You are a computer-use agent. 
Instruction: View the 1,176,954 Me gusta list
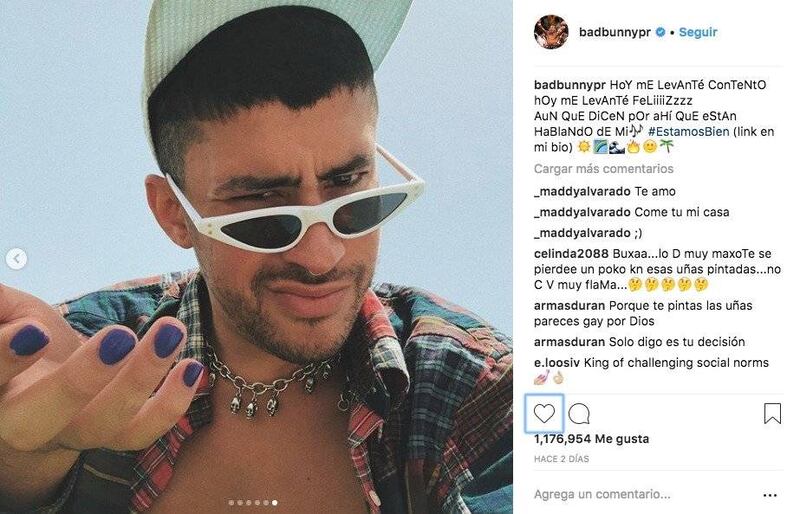(x=591, y=439)
